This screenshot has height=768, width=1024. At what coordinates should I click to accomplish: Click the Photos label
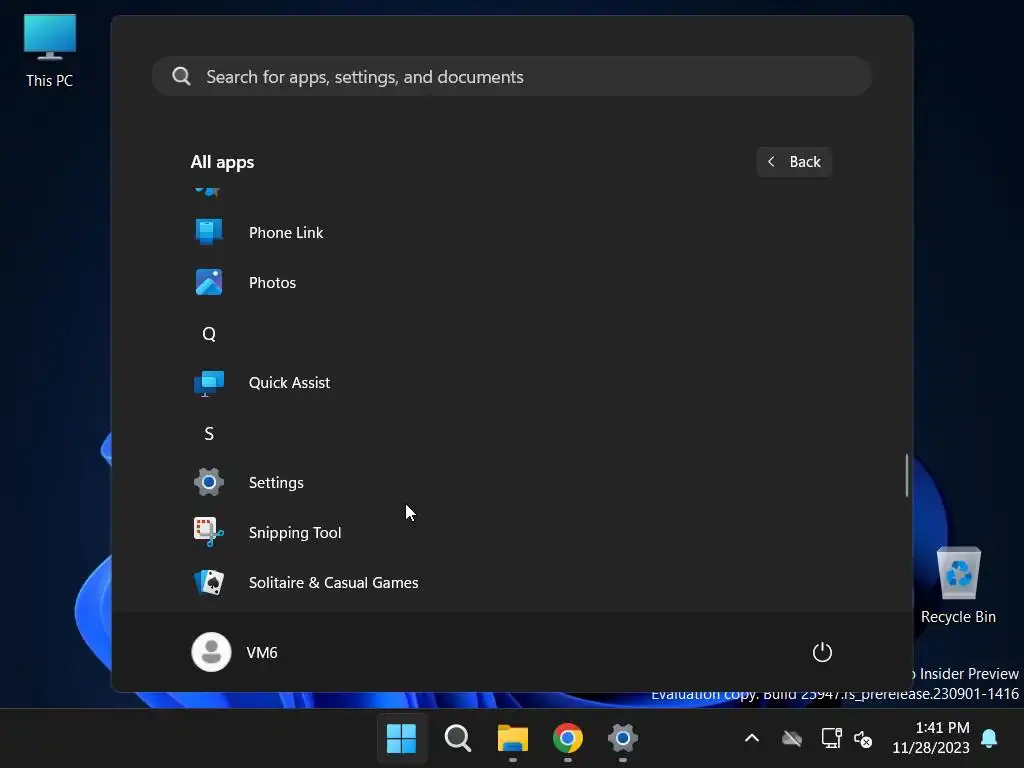coord(272,283)
